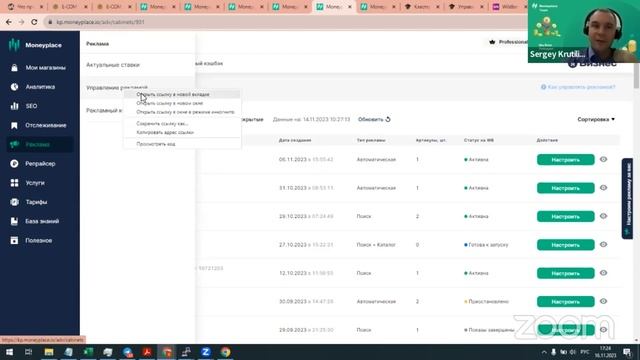The width and height of the screenshot is (640, 360).
Task: Click Настроить for the 30.09.2023 campaign
Action: (565, 302)
